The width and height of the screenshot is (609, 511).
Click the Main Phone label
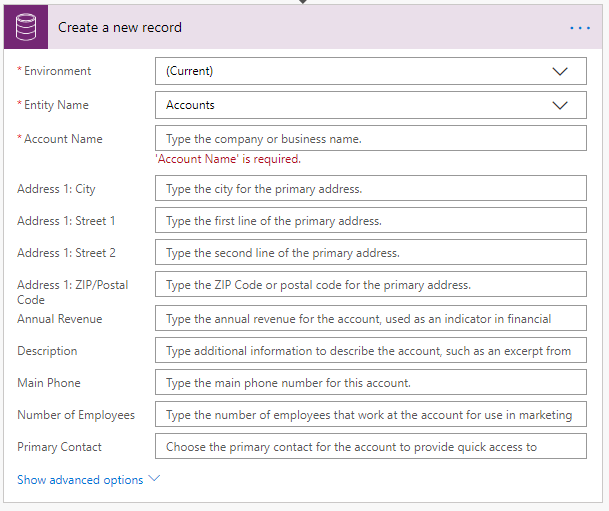[x=49, y=383]
